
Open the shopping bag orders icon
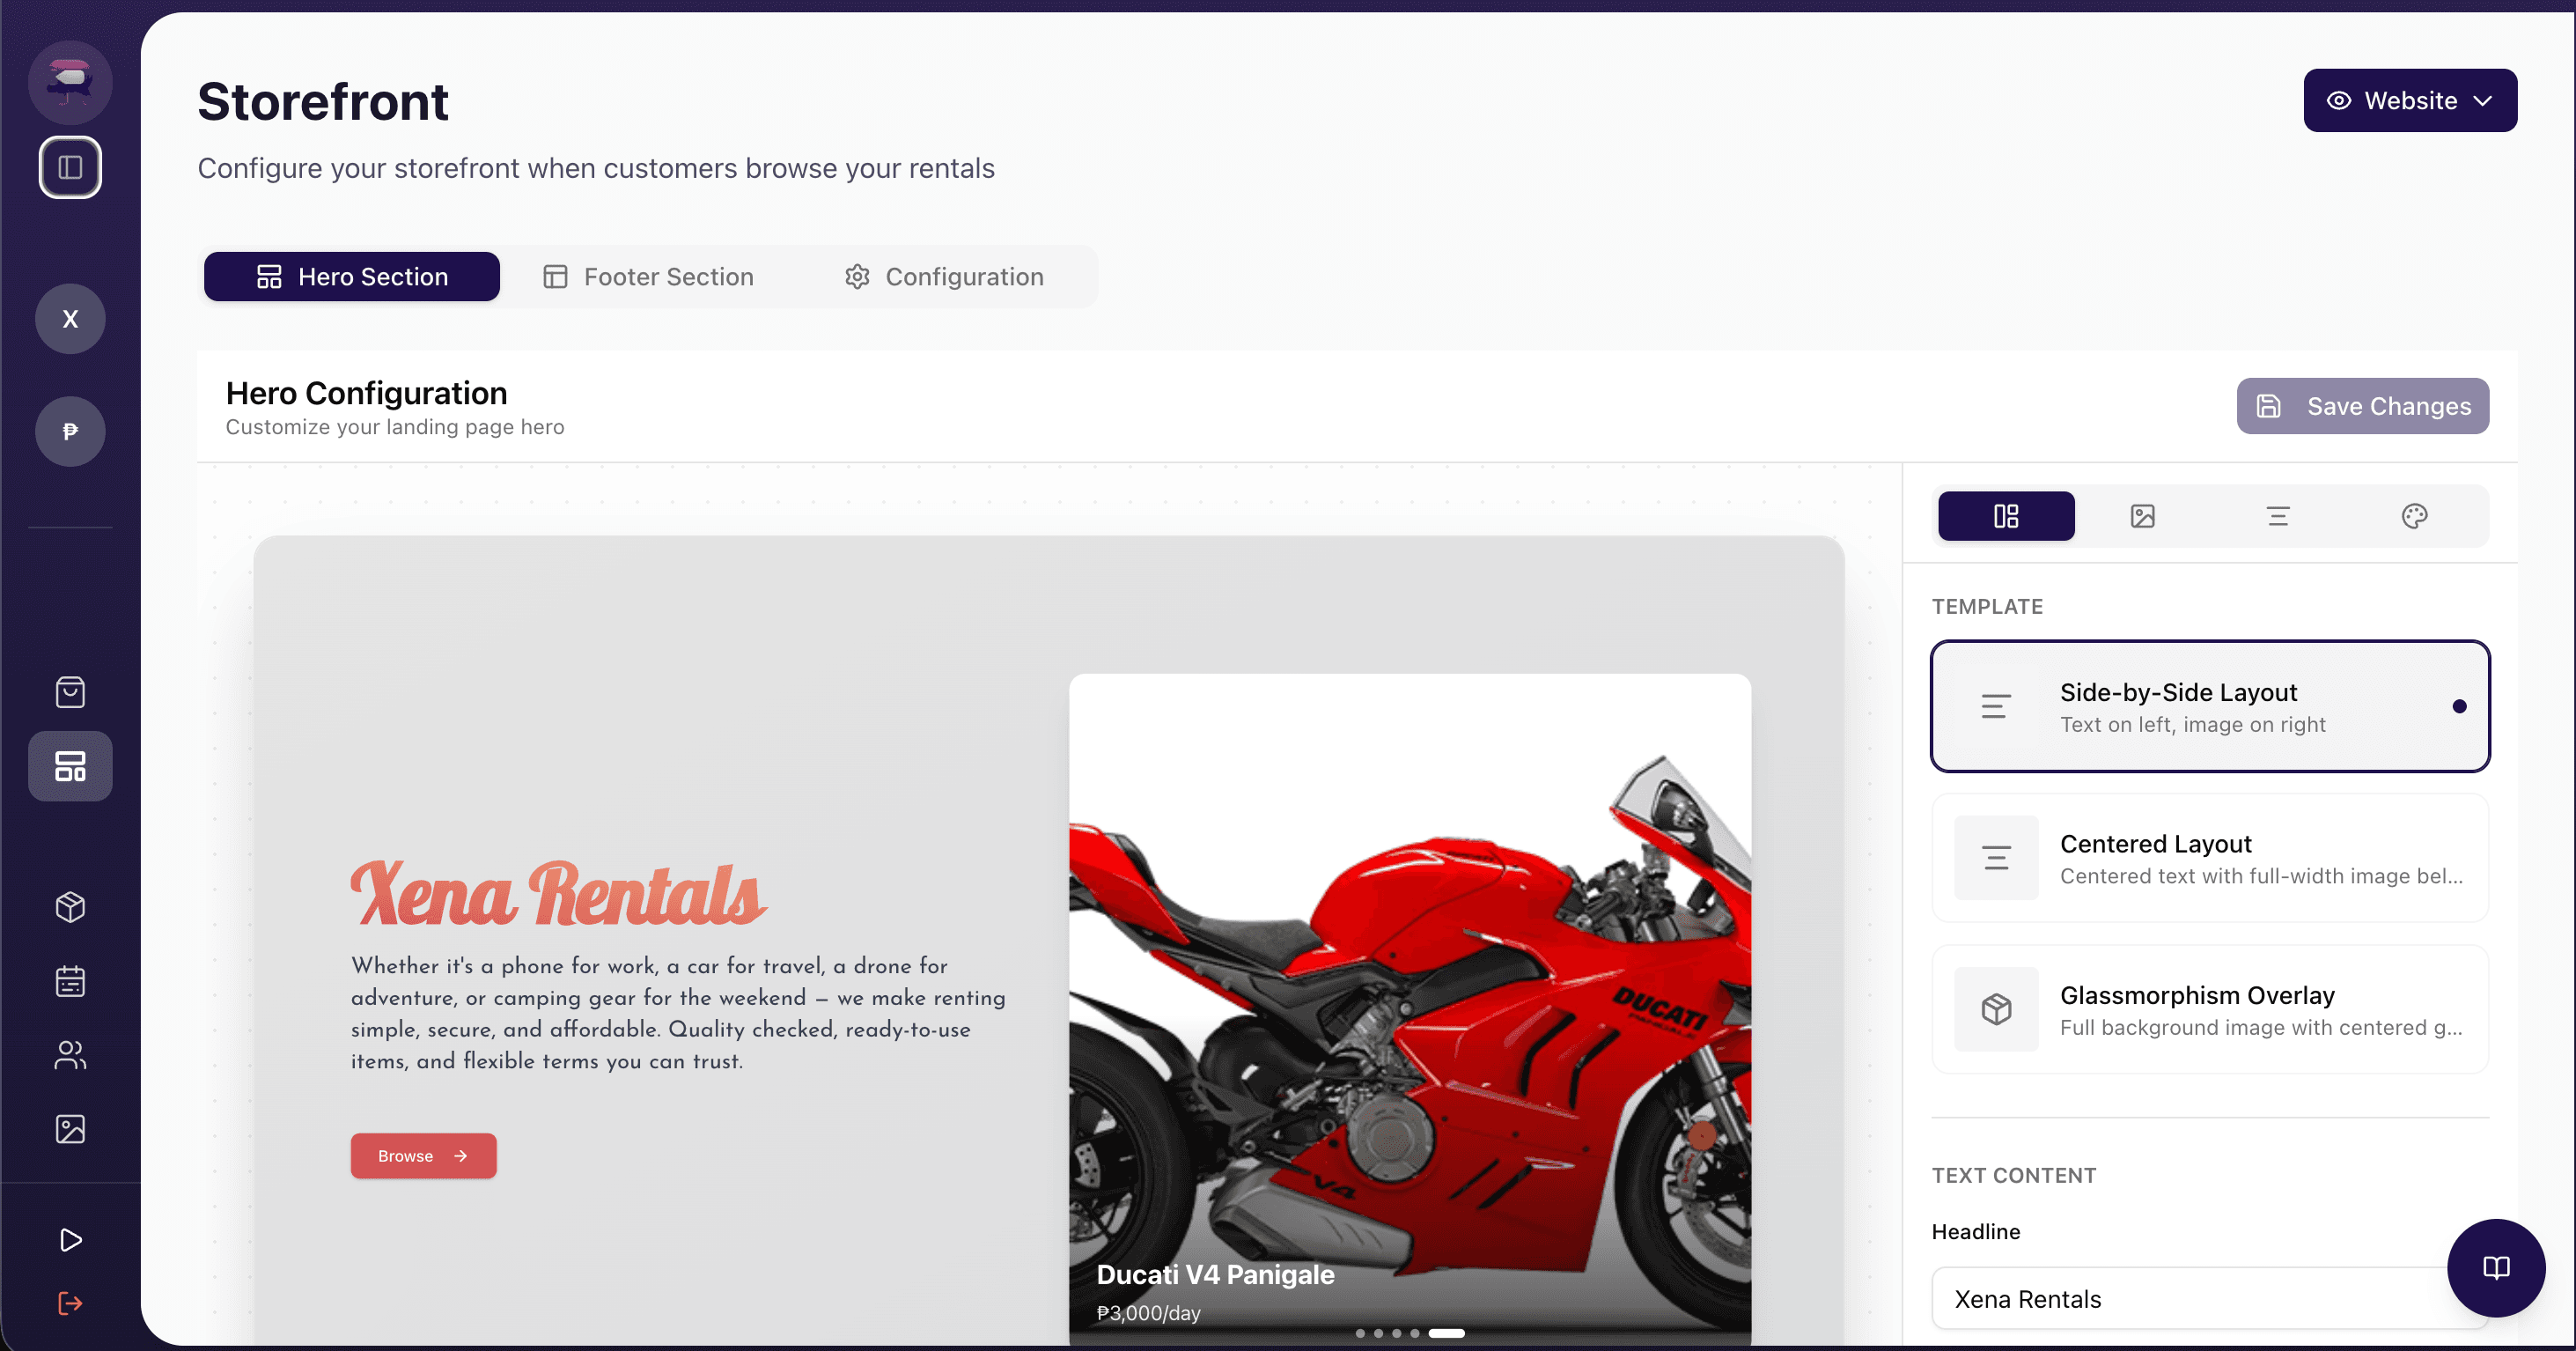click(70, 692)
